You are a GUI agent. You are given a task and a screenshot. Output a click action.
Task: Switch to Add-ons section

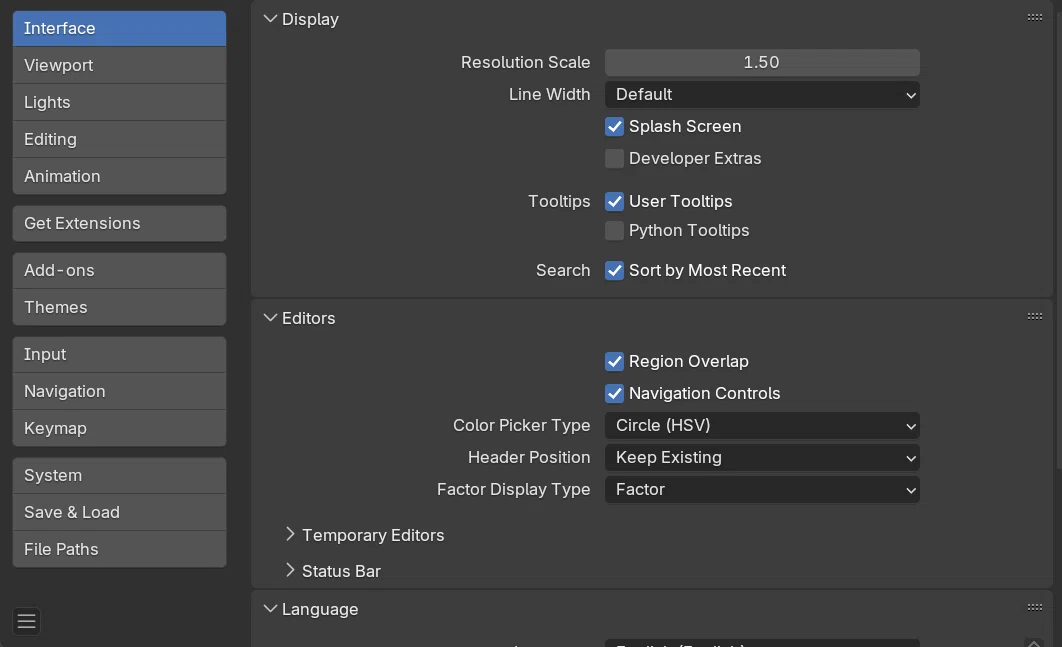coord(119,270)
